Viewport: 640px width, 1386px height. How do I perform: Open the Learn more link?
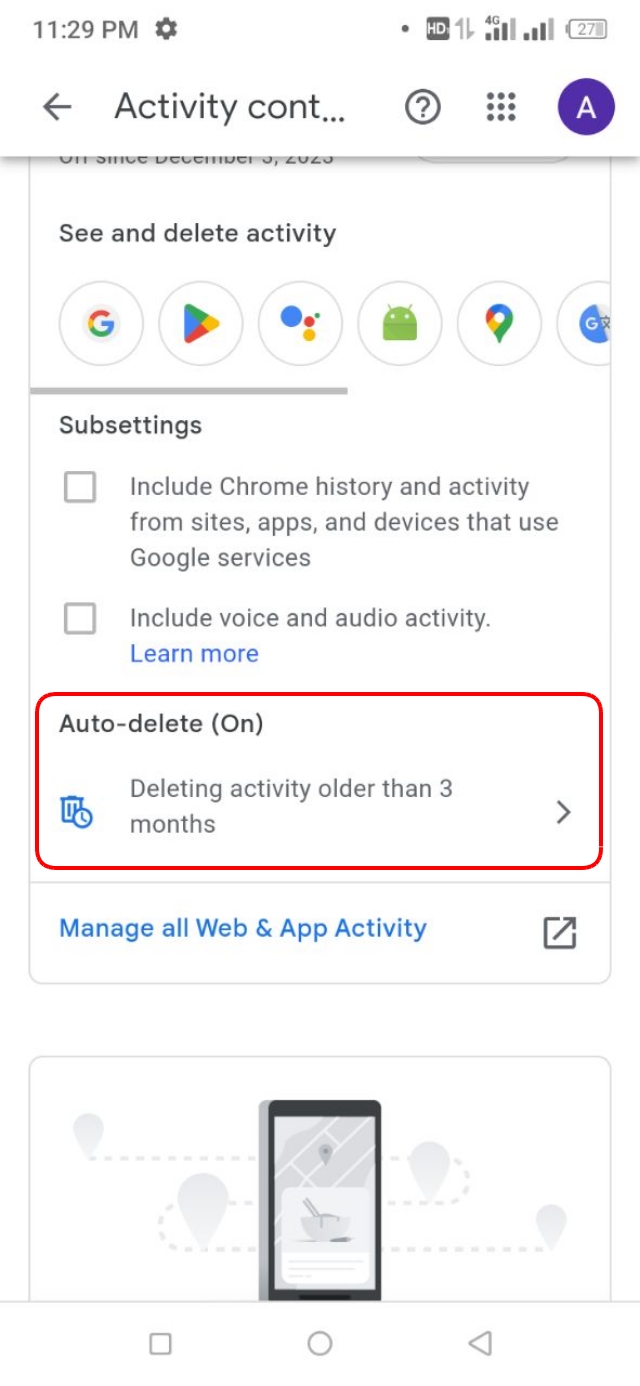[x=194, y=653]
